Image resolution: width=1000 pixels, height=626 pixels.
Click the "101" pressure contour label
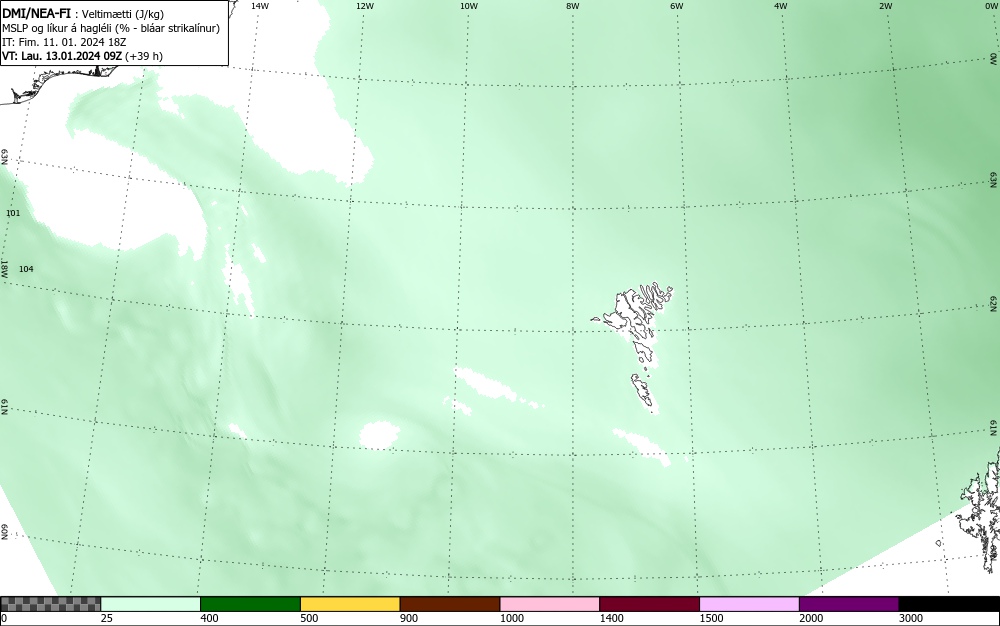click(x=13, y=213)
